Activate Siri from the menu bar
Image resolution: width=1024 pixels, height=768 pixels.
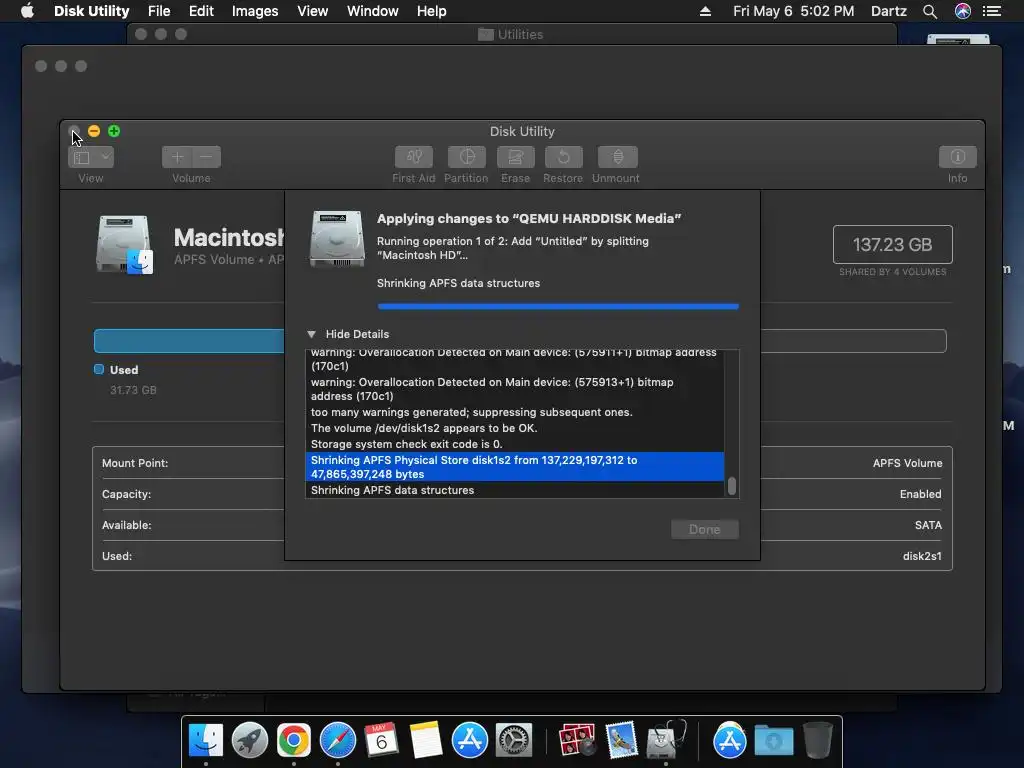pos(963,11)
